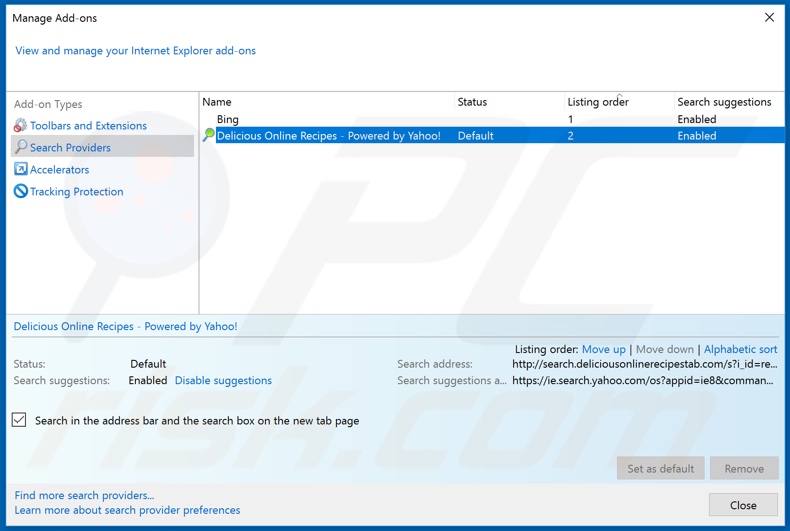Open Learn more about search provider preferences
This screenshot has height=531, width=790.
click(x=127, y=510)
